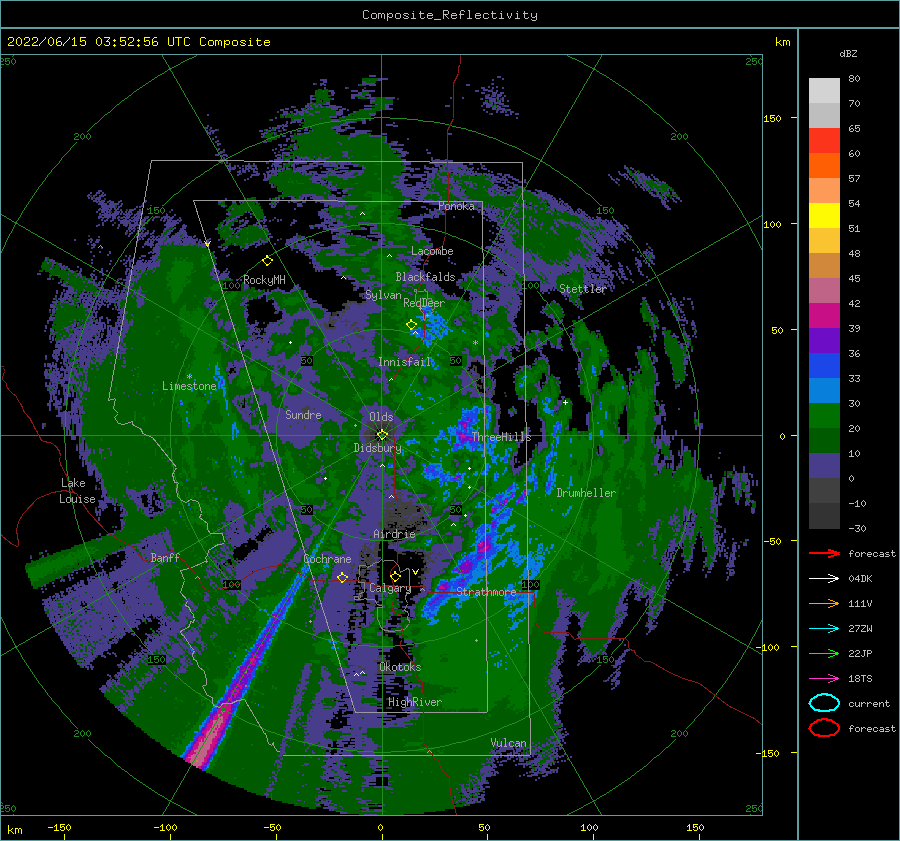The width and height of the screenshot is (900, 841).
Task: Click the RedDeer city label
Action: click(424, 303)
